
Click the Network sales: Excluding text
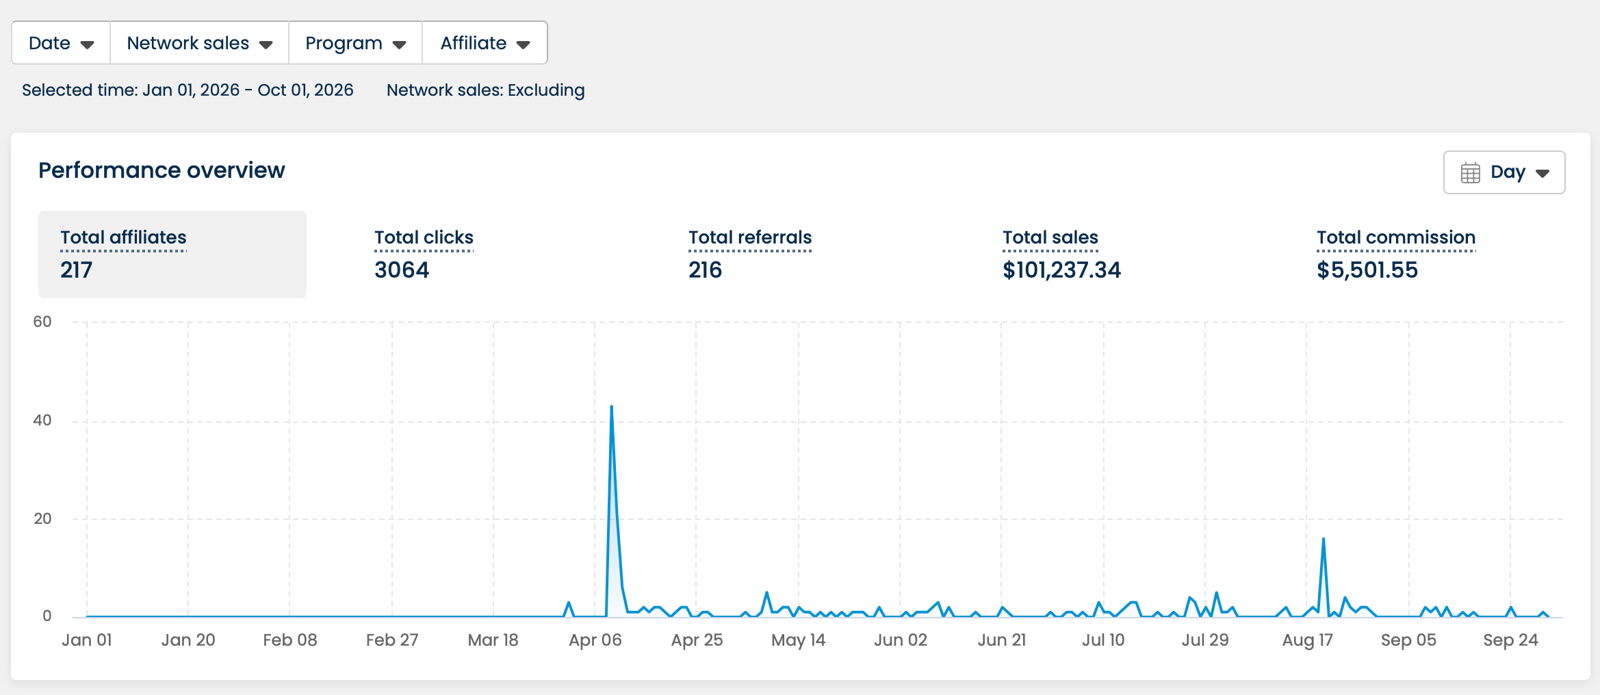click(x=486, y=90)
